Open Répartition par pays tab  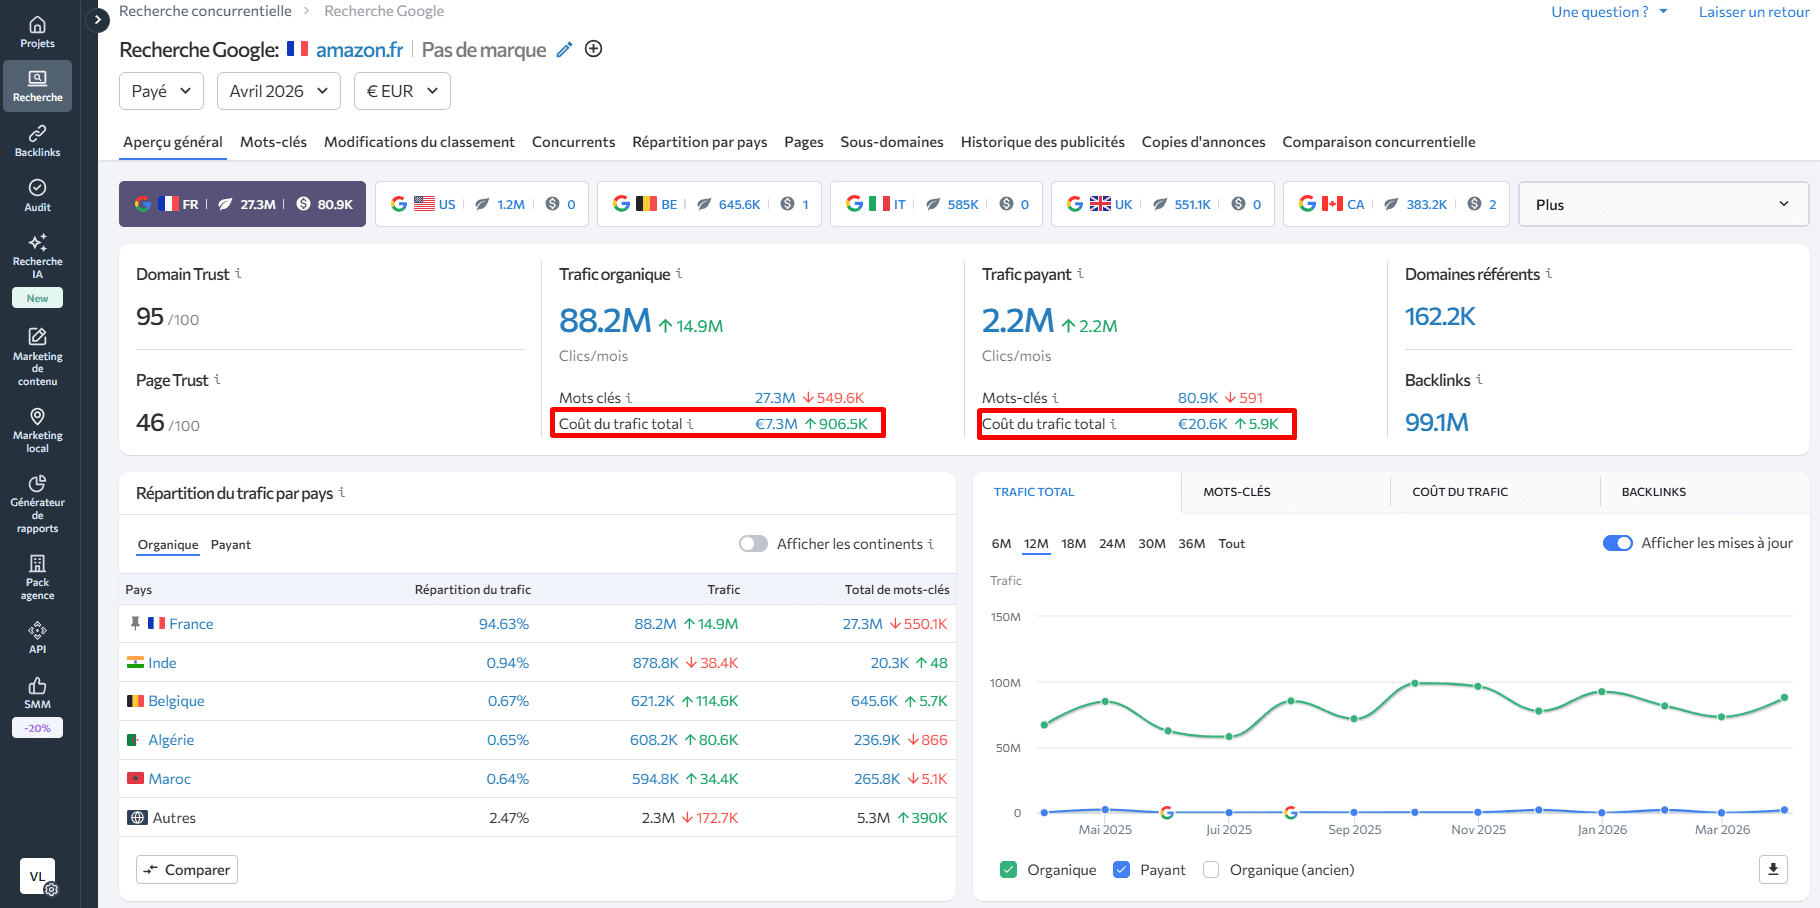point(700,142)
